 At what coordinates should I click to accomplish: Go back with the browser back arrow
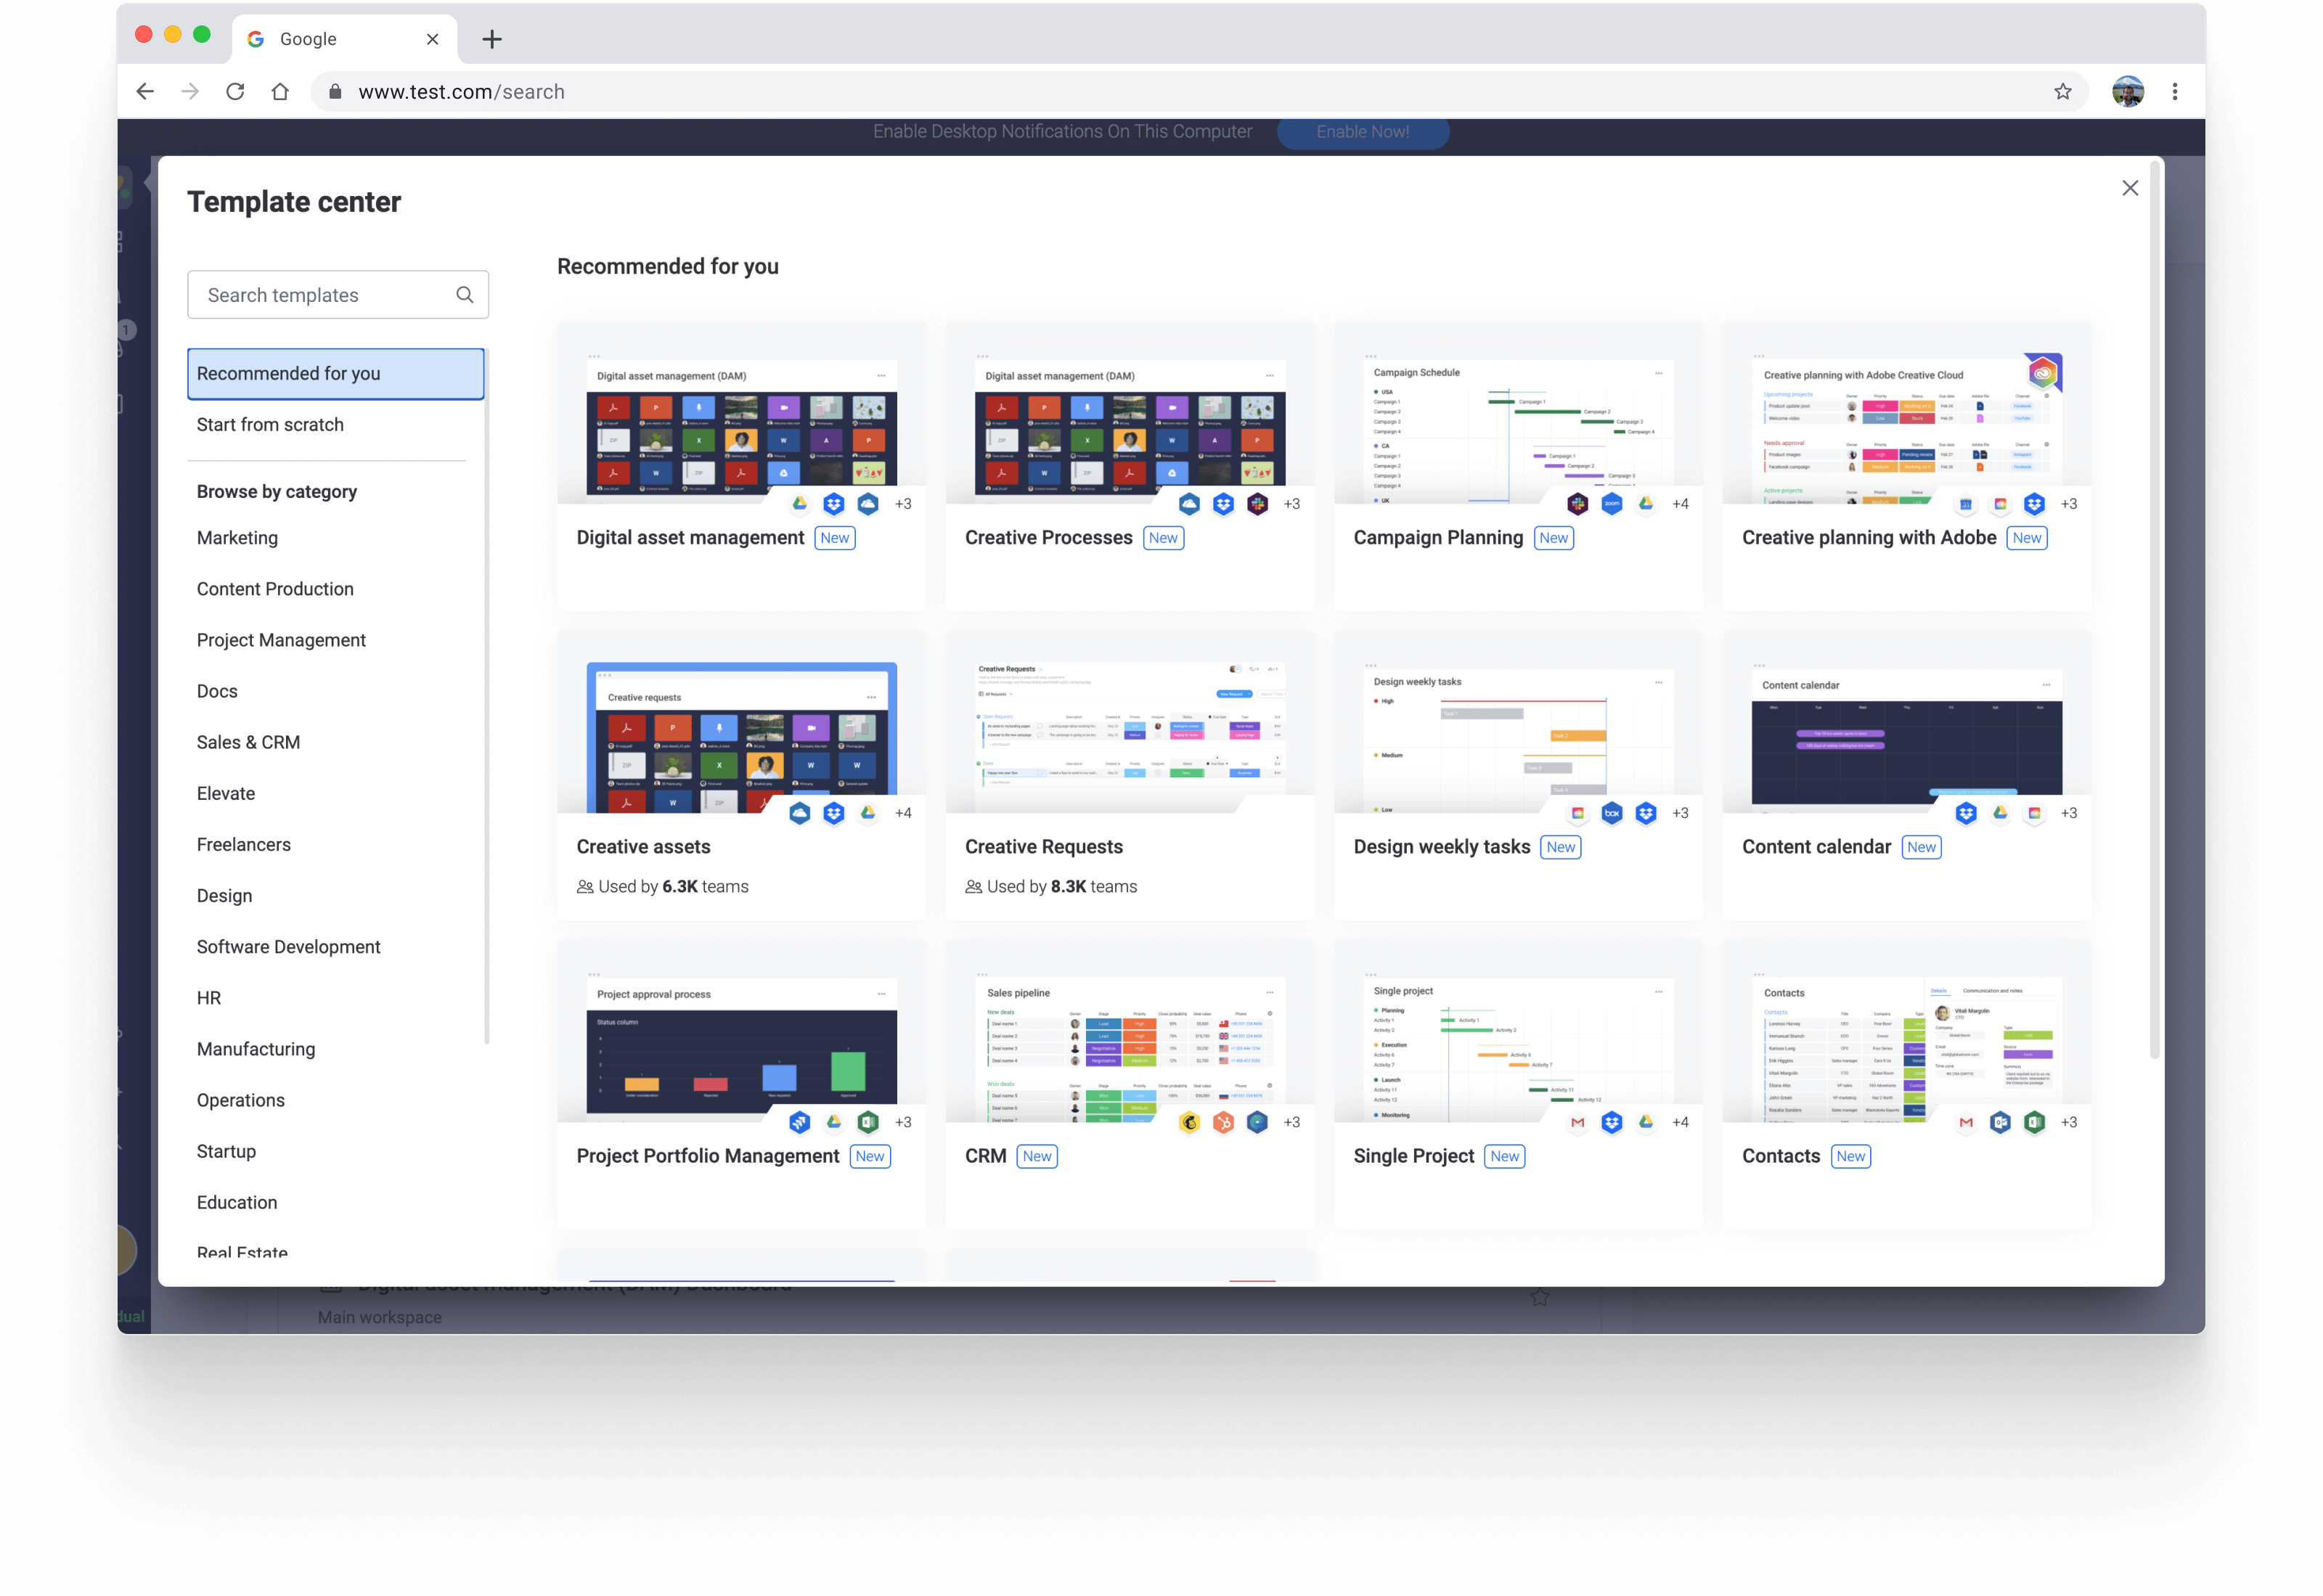[145, 91]
